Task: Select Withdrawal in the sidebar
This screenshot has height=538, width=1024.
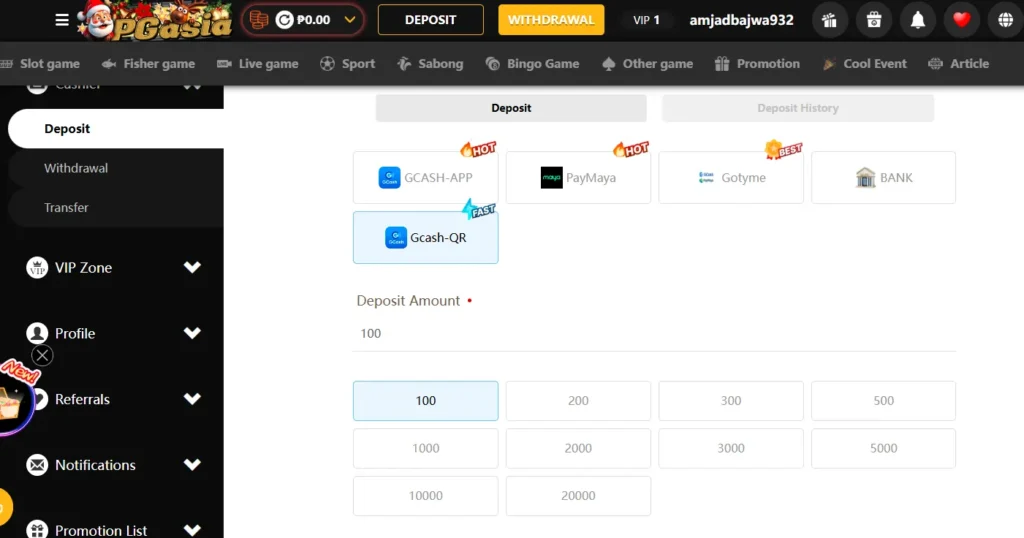Action: (116, 168)
